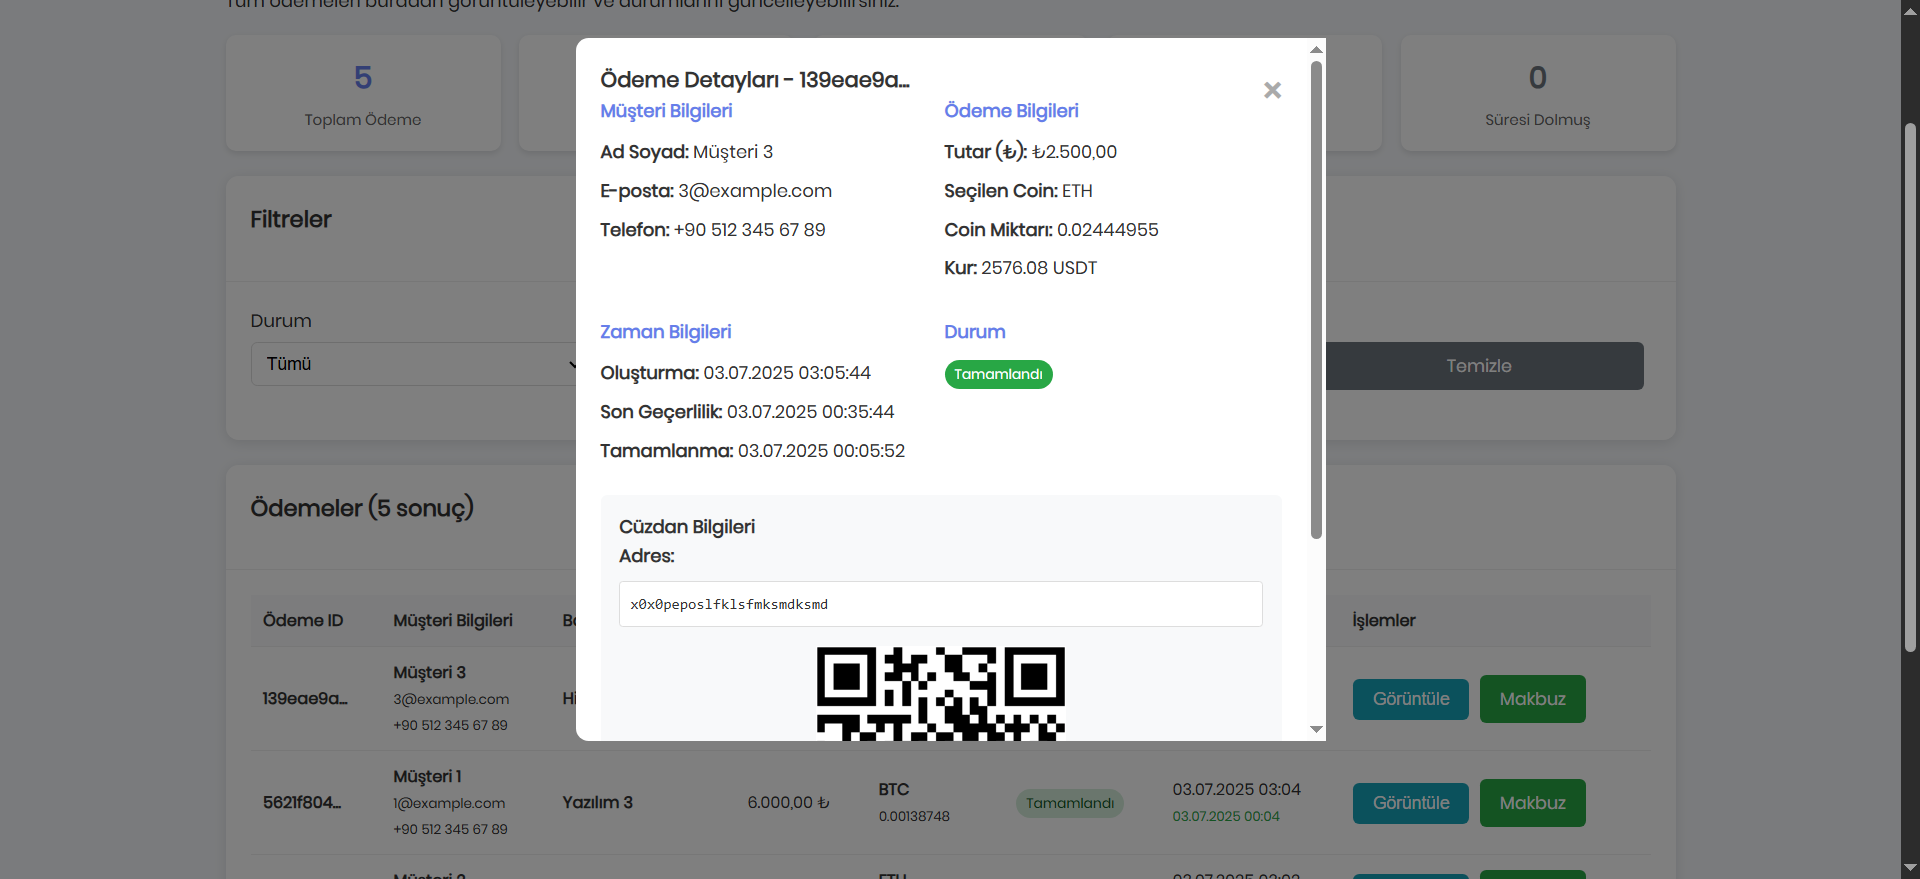Click expiry time 03.07.2025 00:35:44

coord(810,412)
